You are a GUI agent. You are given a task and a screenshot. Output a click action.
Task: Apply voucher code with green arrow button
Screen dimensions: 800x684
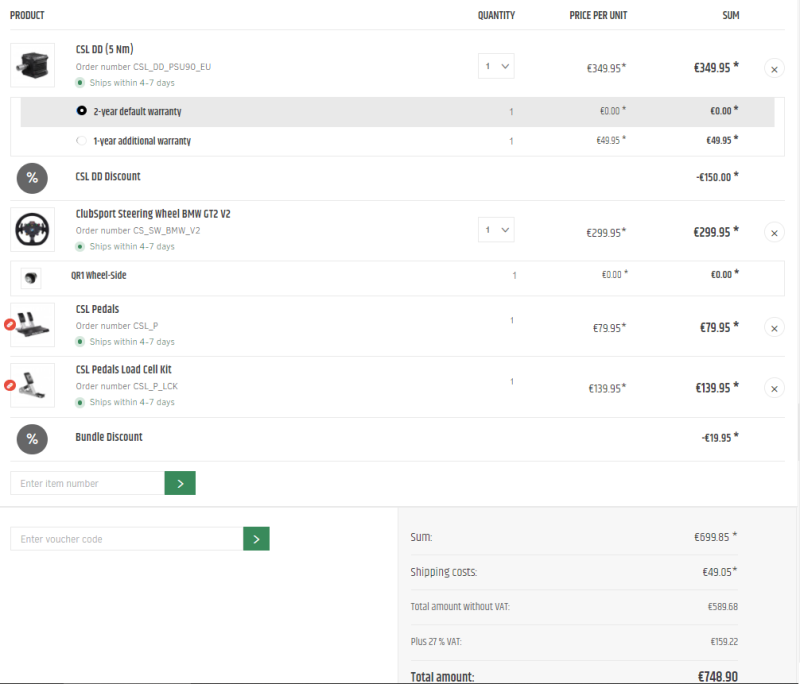coord(256,539)
